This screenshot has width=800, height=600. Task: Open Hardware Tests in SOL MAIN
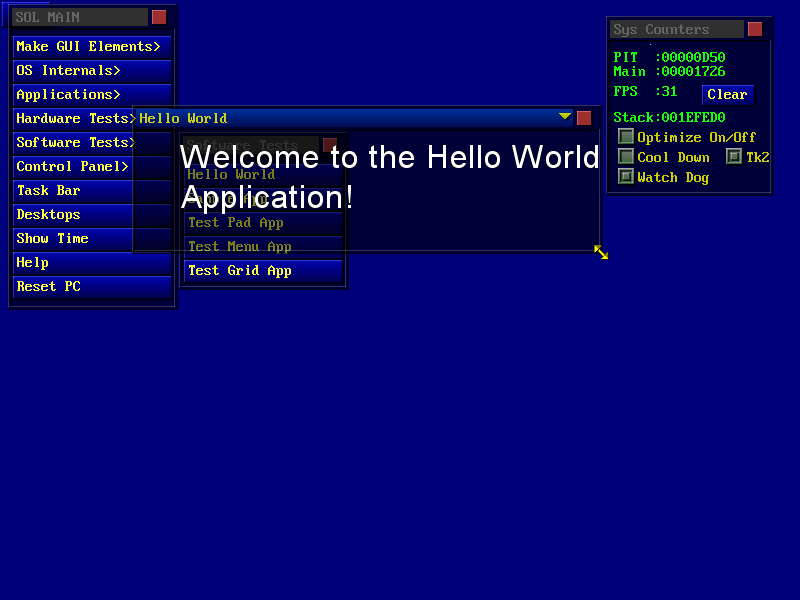click(x=73, y=119)
